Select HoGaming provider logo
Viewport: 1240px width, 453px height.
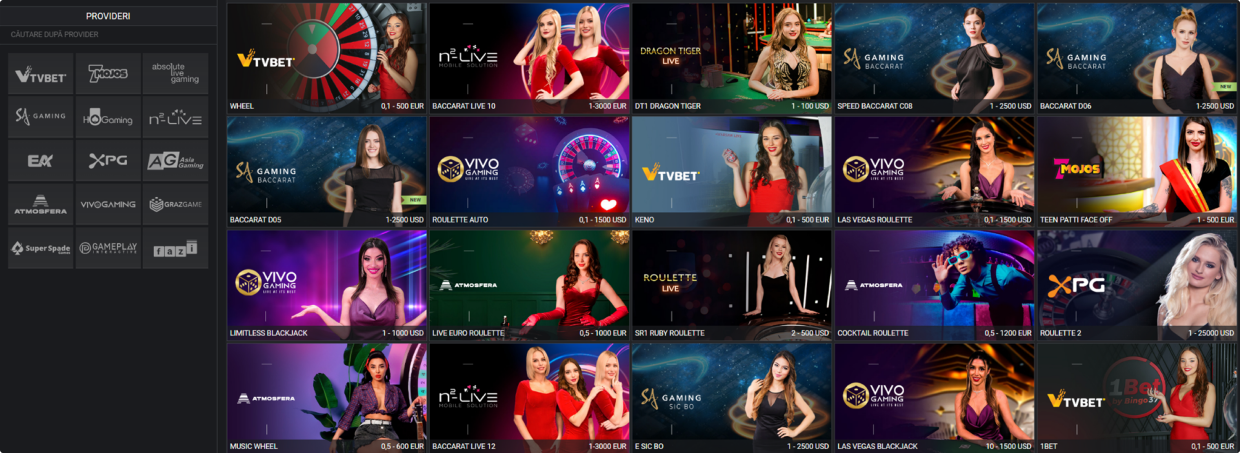coord(108,117)
